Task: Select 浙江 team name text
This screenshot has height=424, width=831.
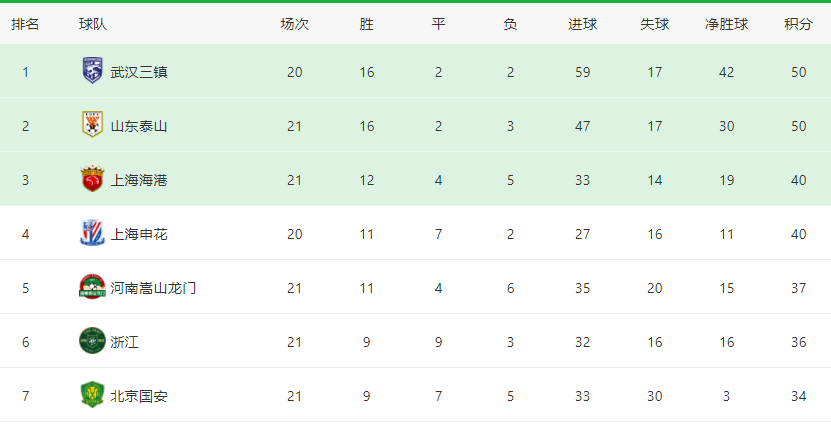Action: tap(125, 342)
